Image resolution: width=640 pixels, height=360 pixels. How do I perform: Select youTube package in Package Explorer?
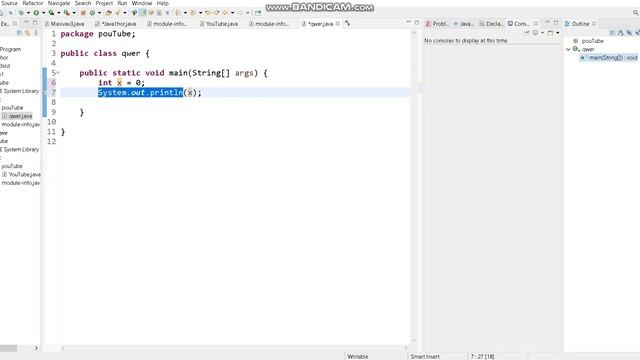coord(12,166)
